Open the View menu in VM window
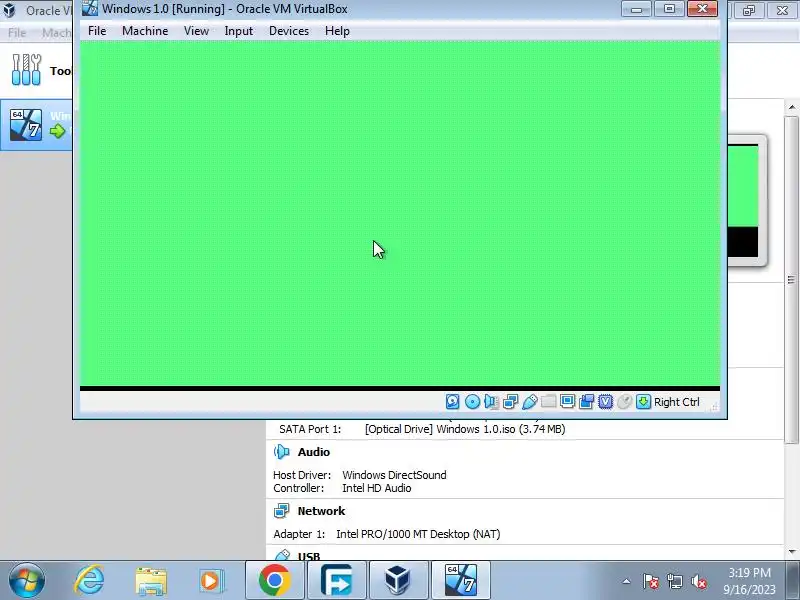Image resolution: width=800 pixels, height=600 pixels. pos(196,31)
